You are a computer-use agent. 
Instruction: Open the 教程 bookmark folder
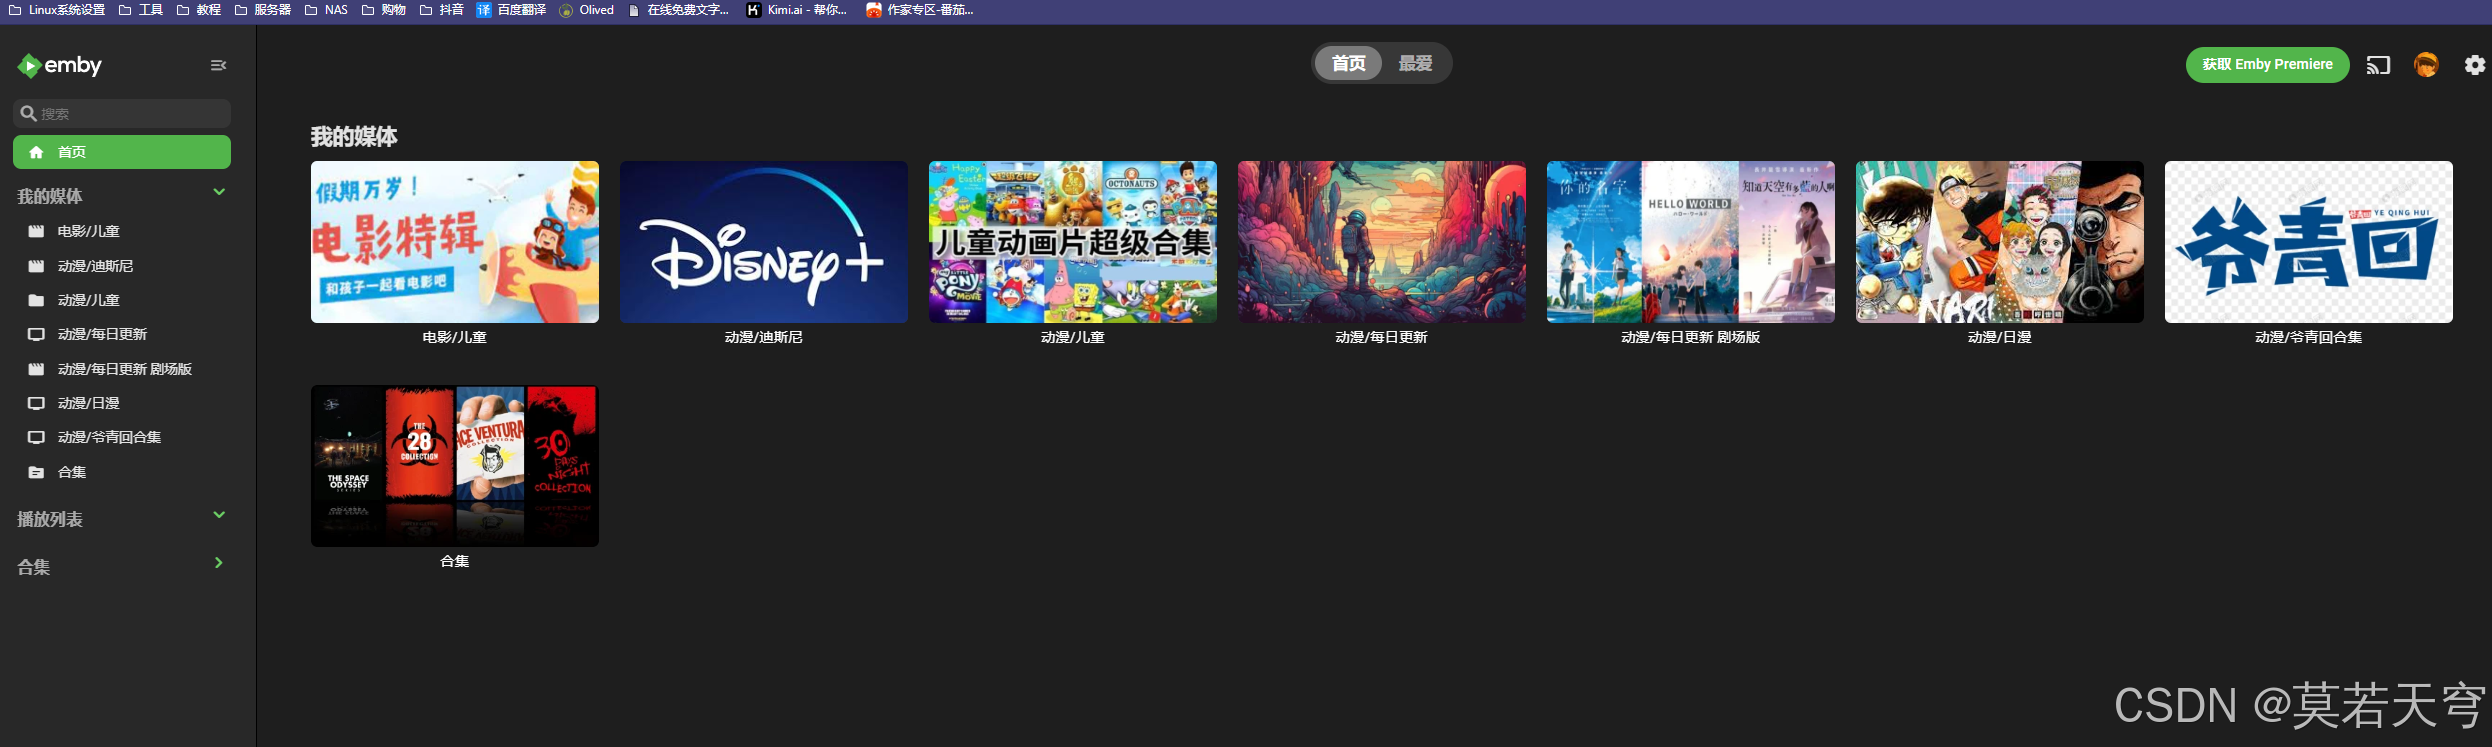point(199,10)
